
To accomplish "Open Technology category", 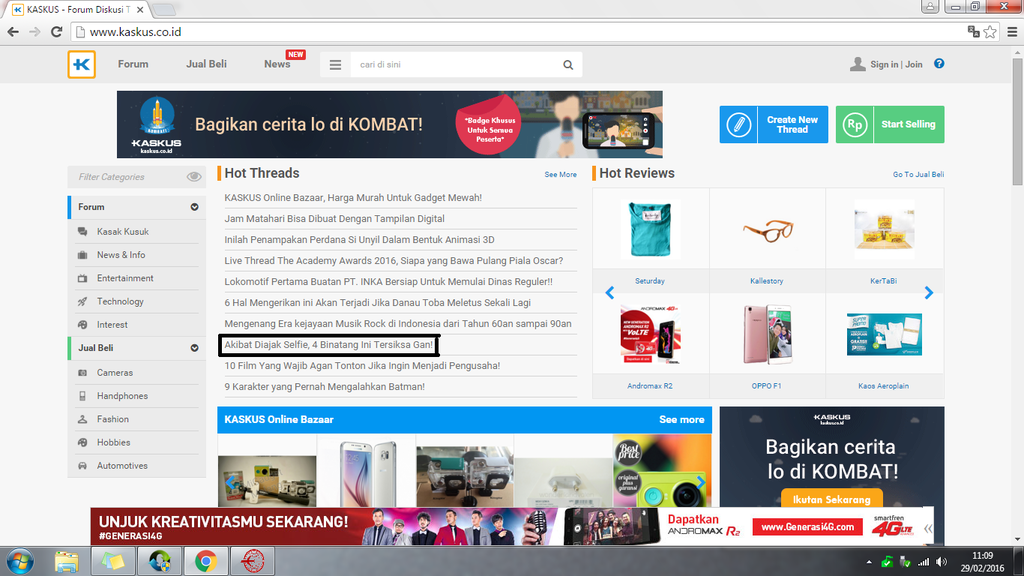I will click(x=120, y=302).
